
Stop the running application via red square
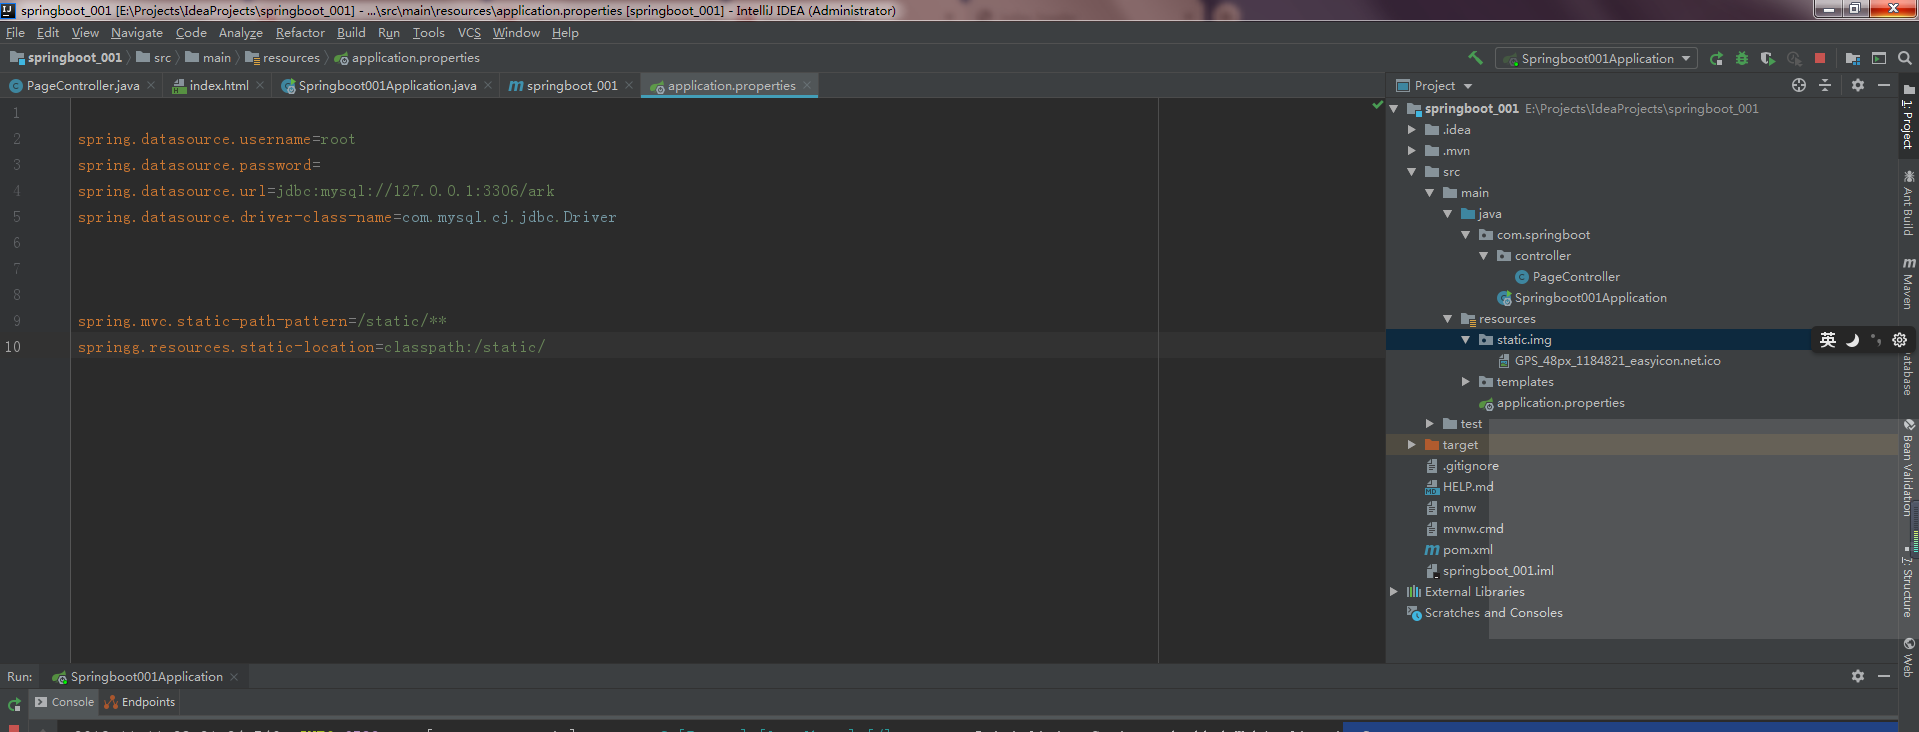(1820, 58)
